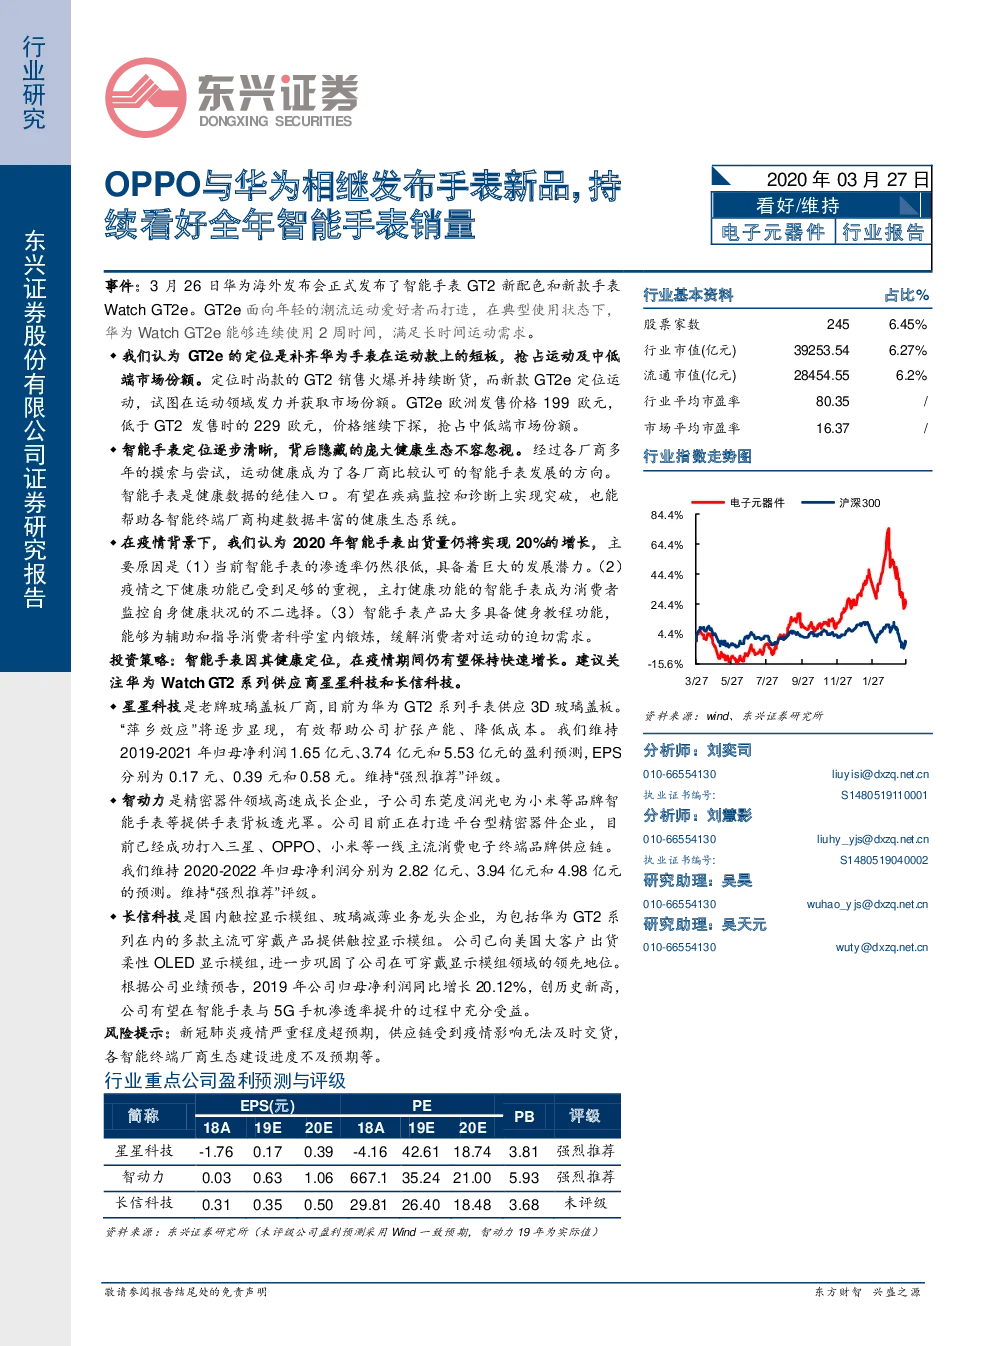The width and height of the screenshot is (993, 1346).
Task: Click the 行业基本资料 heading
Action: click(688, 295)
